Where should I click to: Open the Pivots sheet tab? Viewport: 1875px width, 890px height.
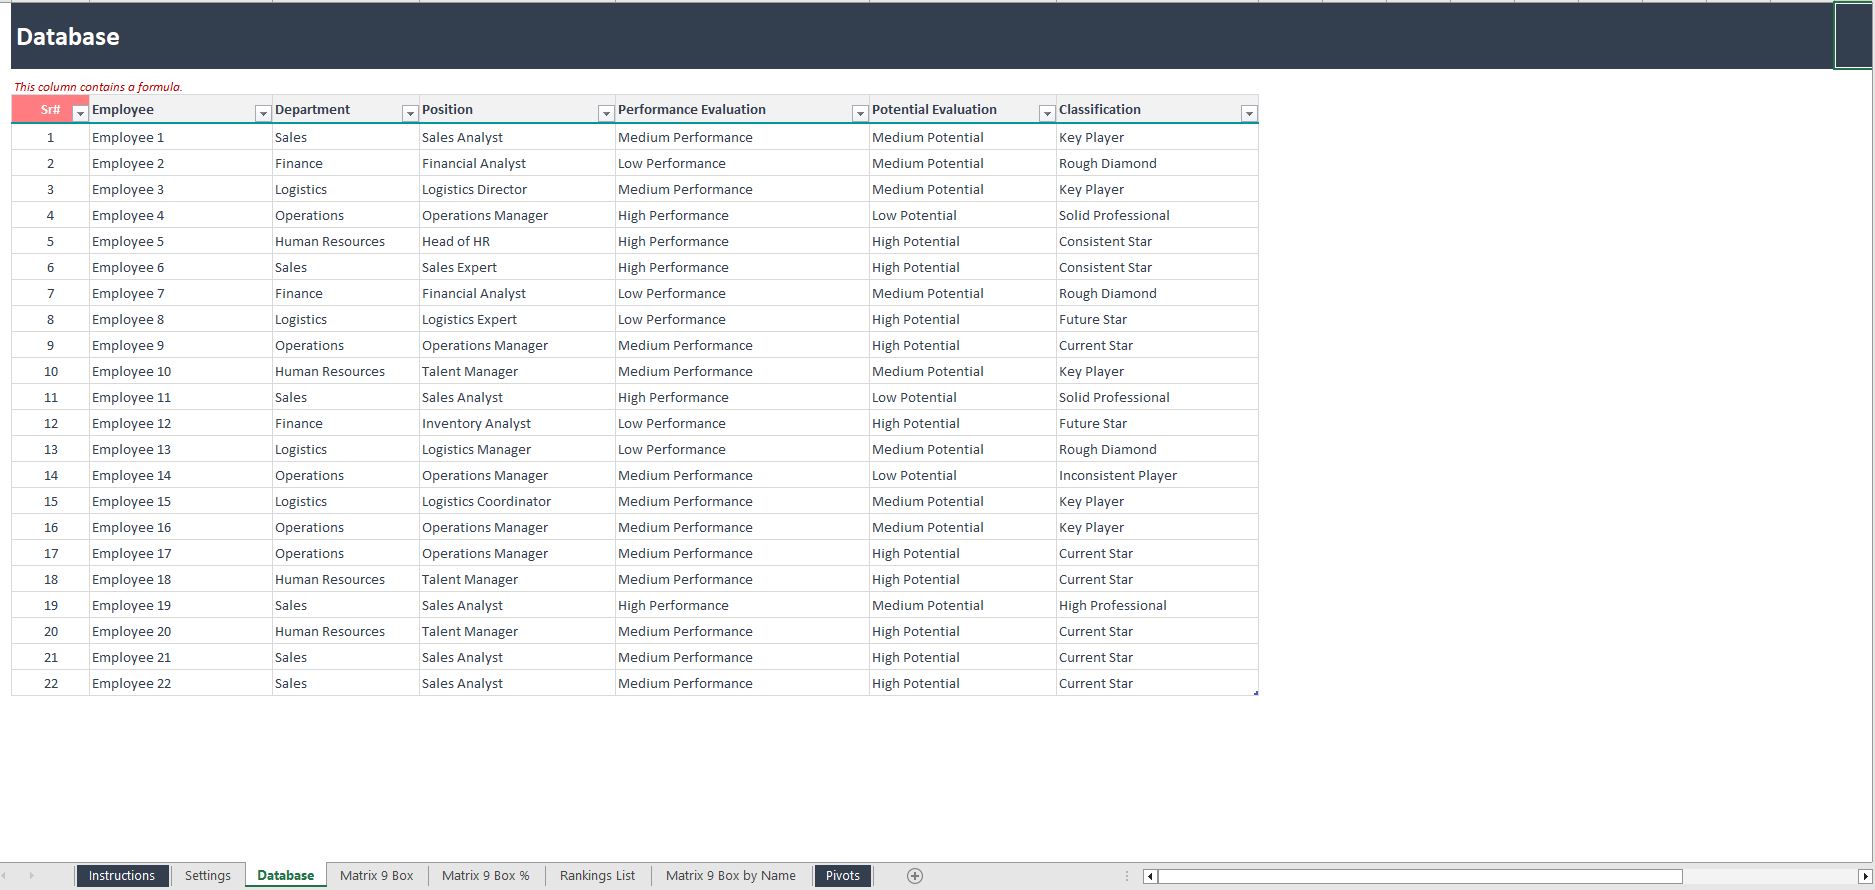[x=842, y=876]
